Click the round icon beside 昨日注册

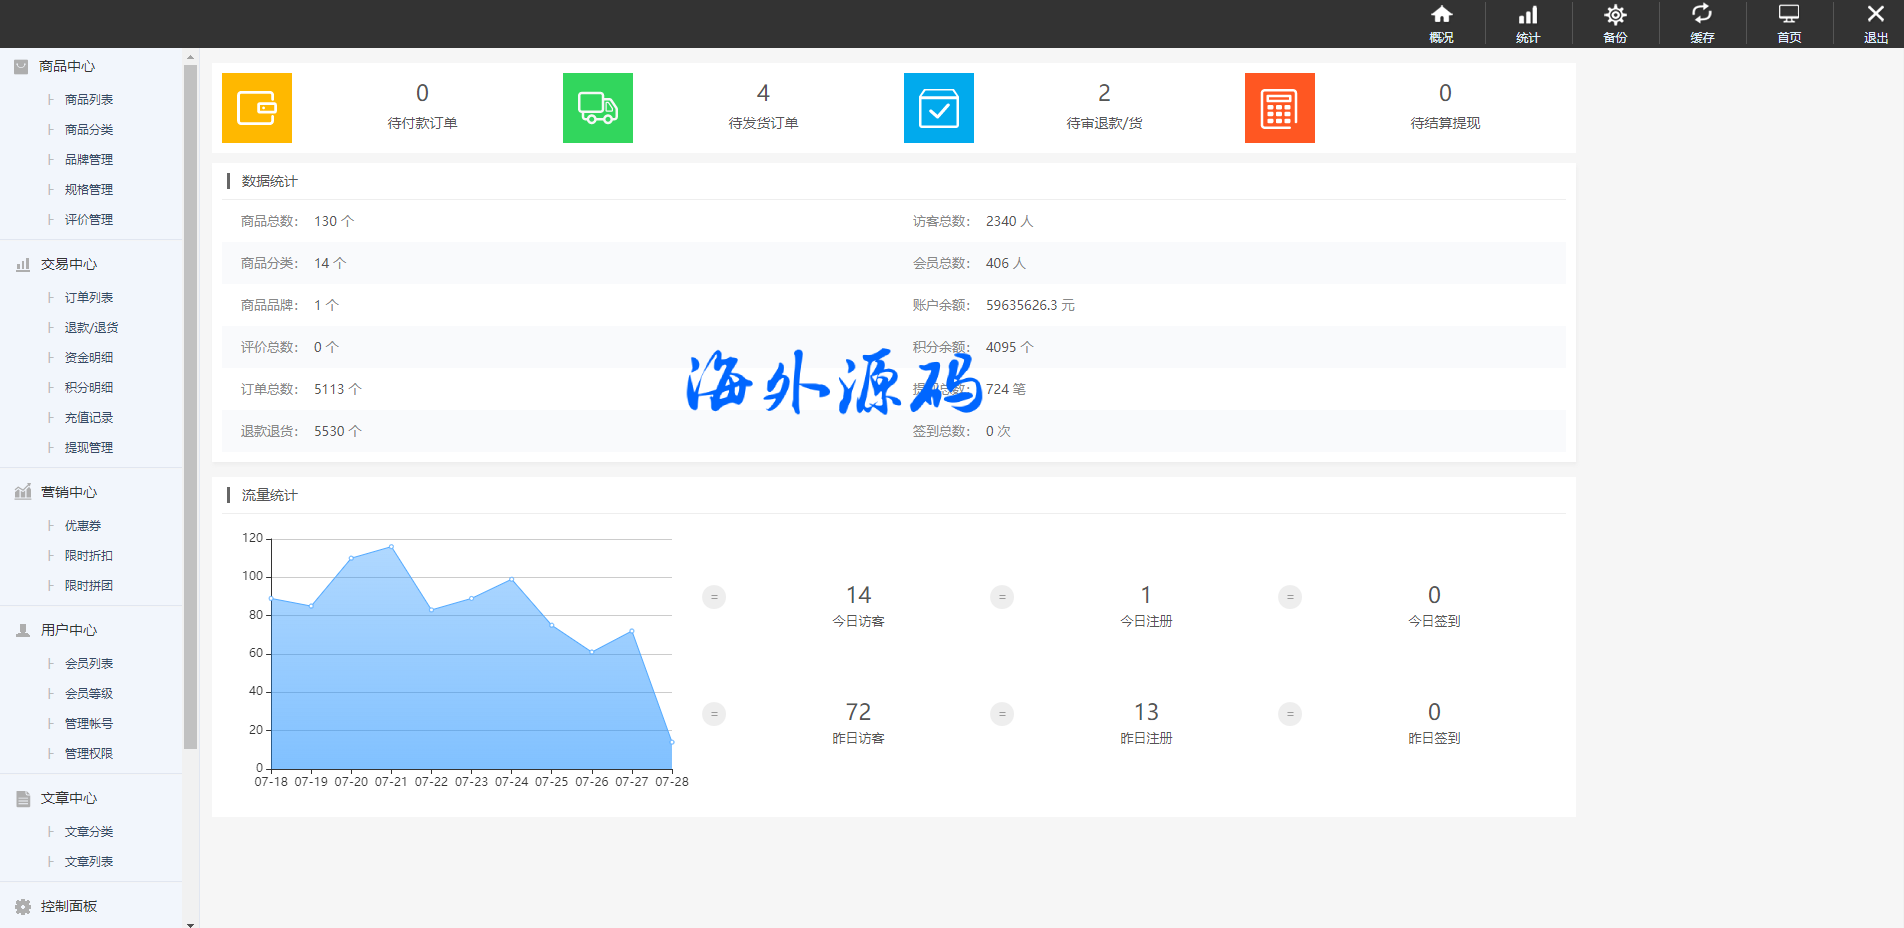1002,714
